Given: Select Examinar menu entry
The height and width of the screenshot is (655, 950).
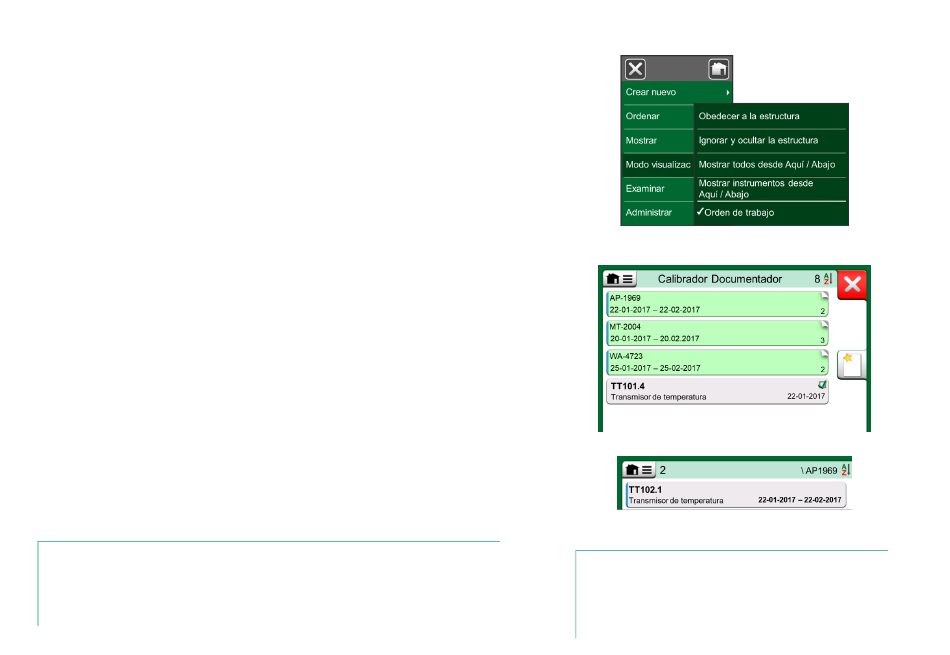Looking at the screenshot, I should [x=658, y=188].
